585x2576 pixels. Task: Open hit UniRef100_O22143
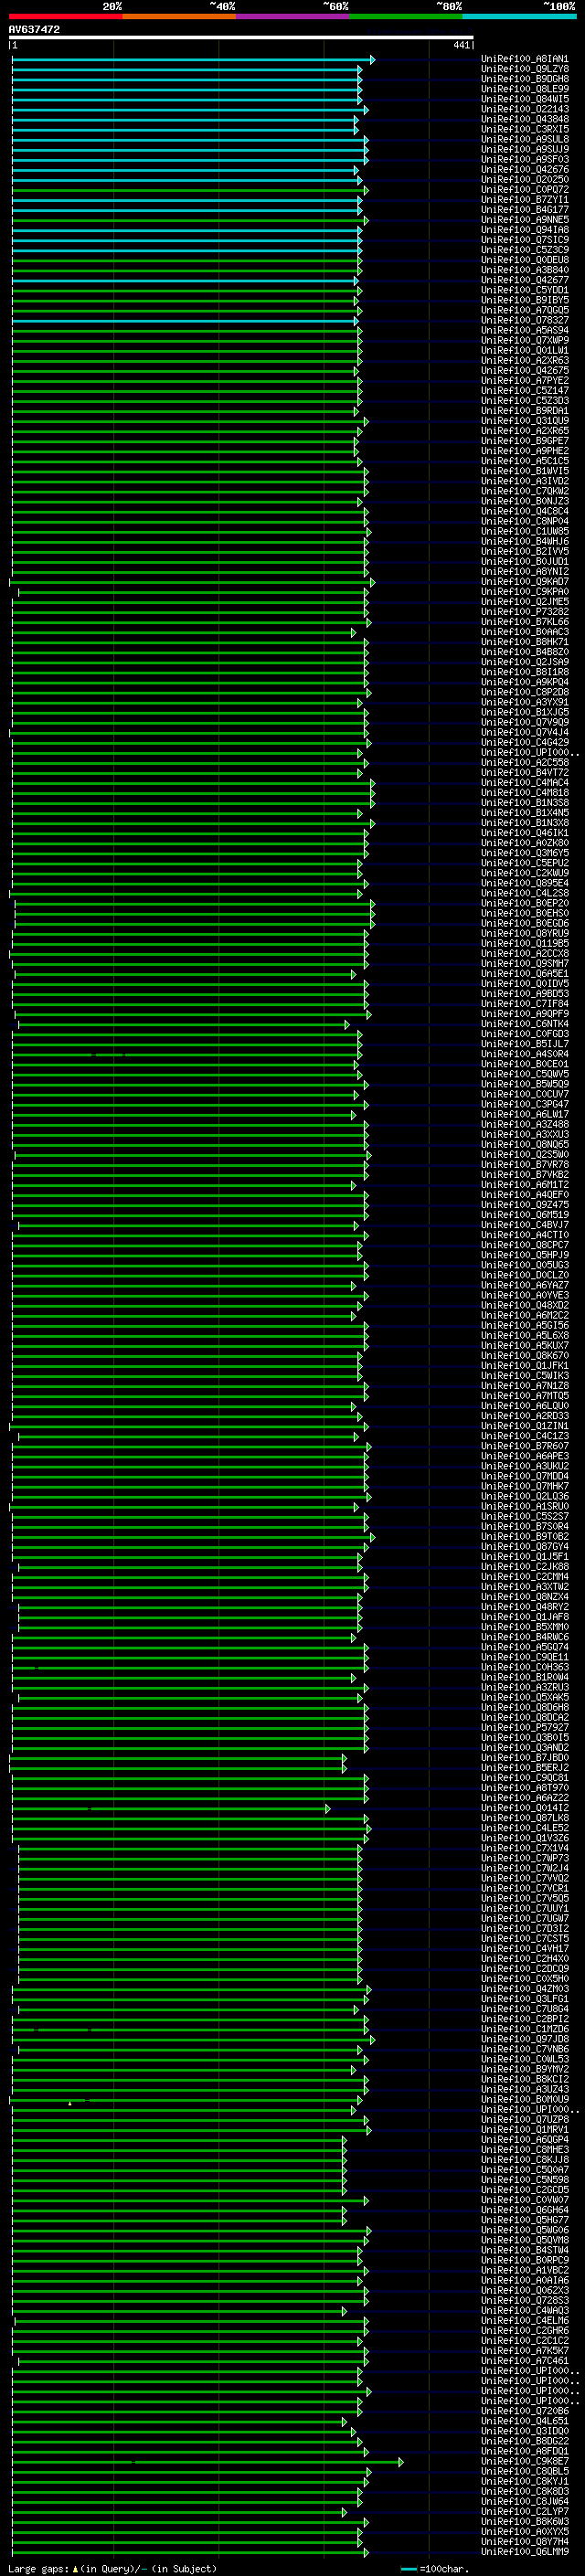pyautogui.click(x=525, y=109)
